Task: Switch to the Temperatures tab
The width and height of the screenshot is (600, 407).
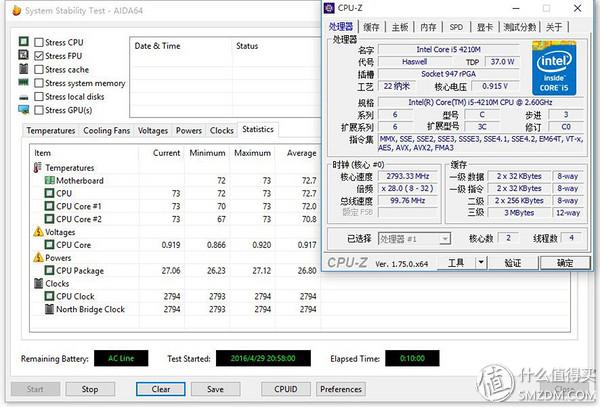Action: pos(51,131)
